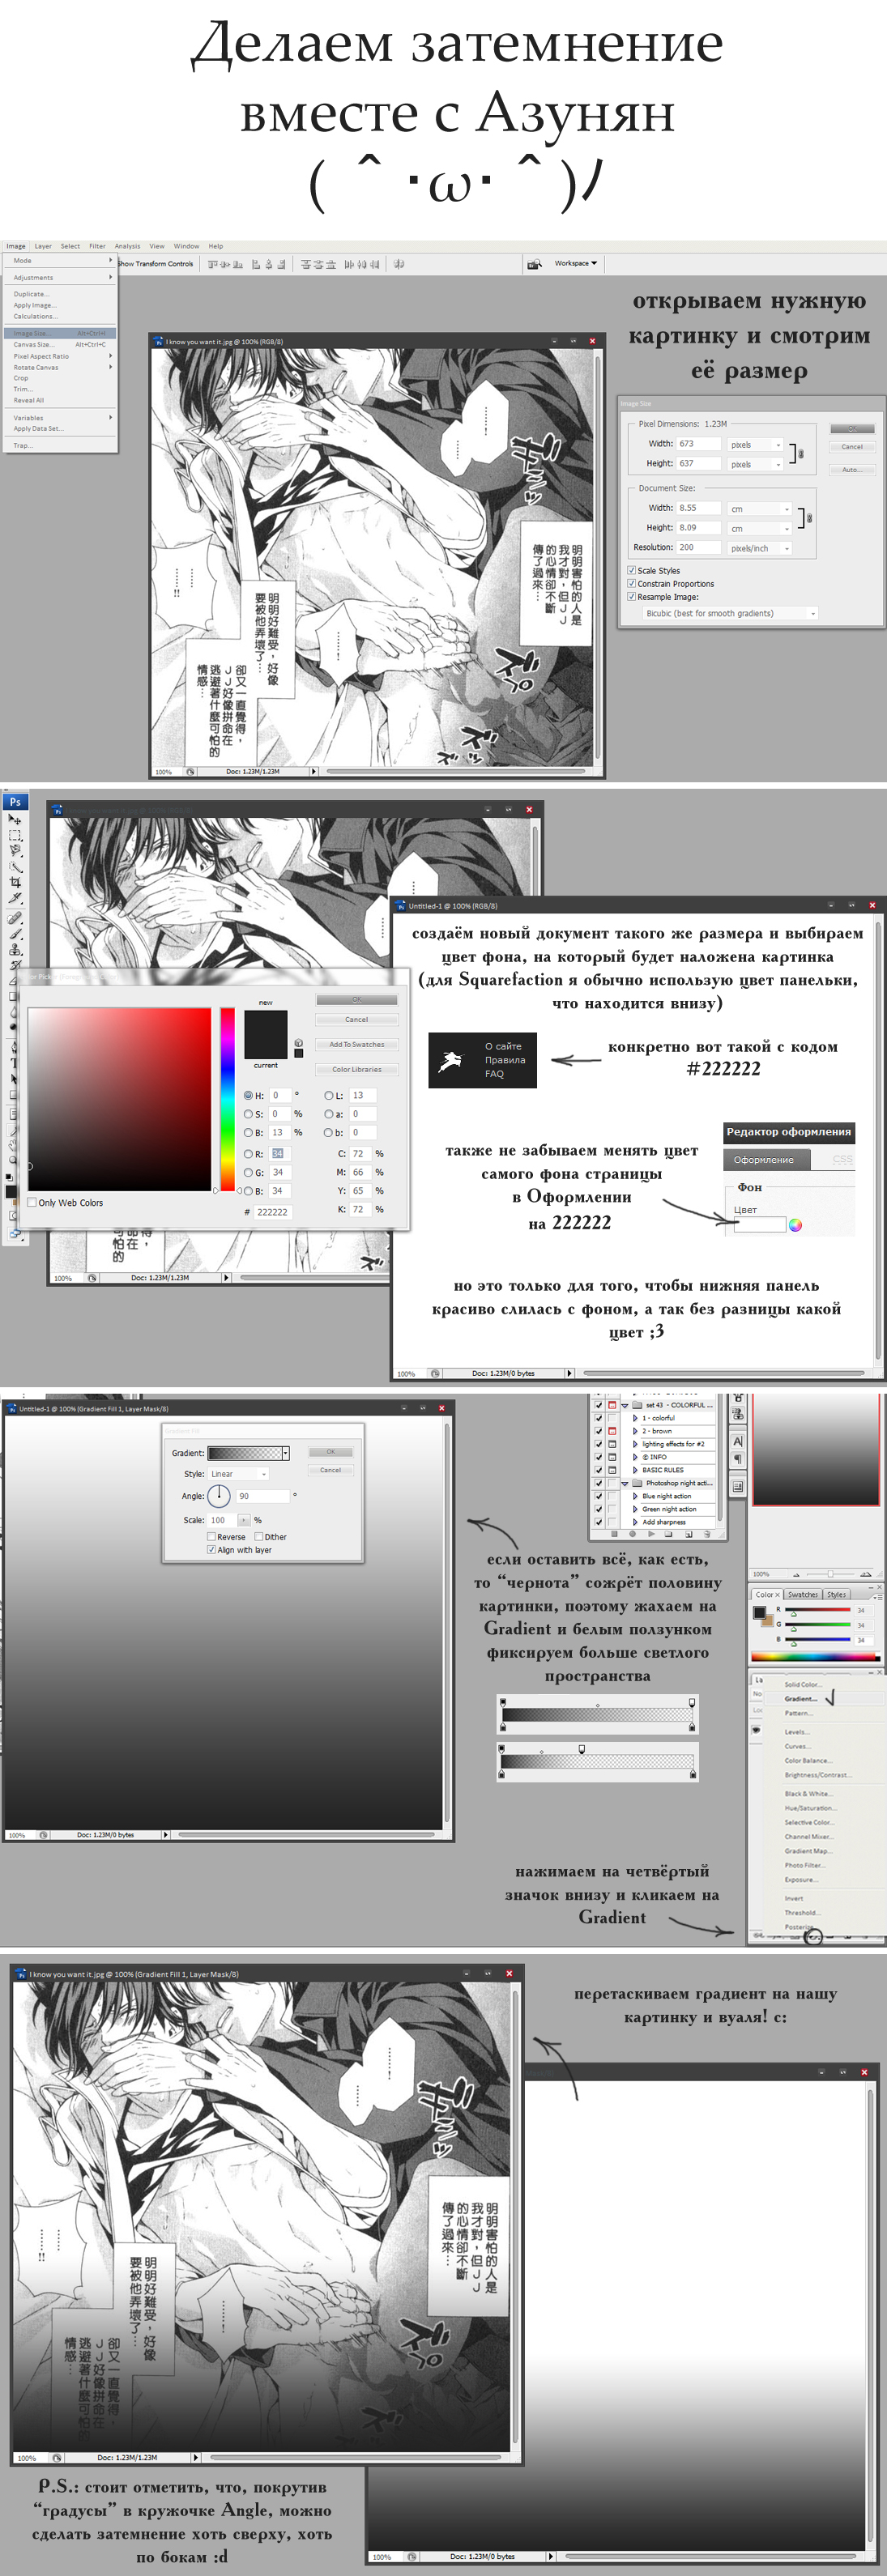Click OK in the Gradient Fill dialog
887x2576 pixels.
coord(331,1452)
